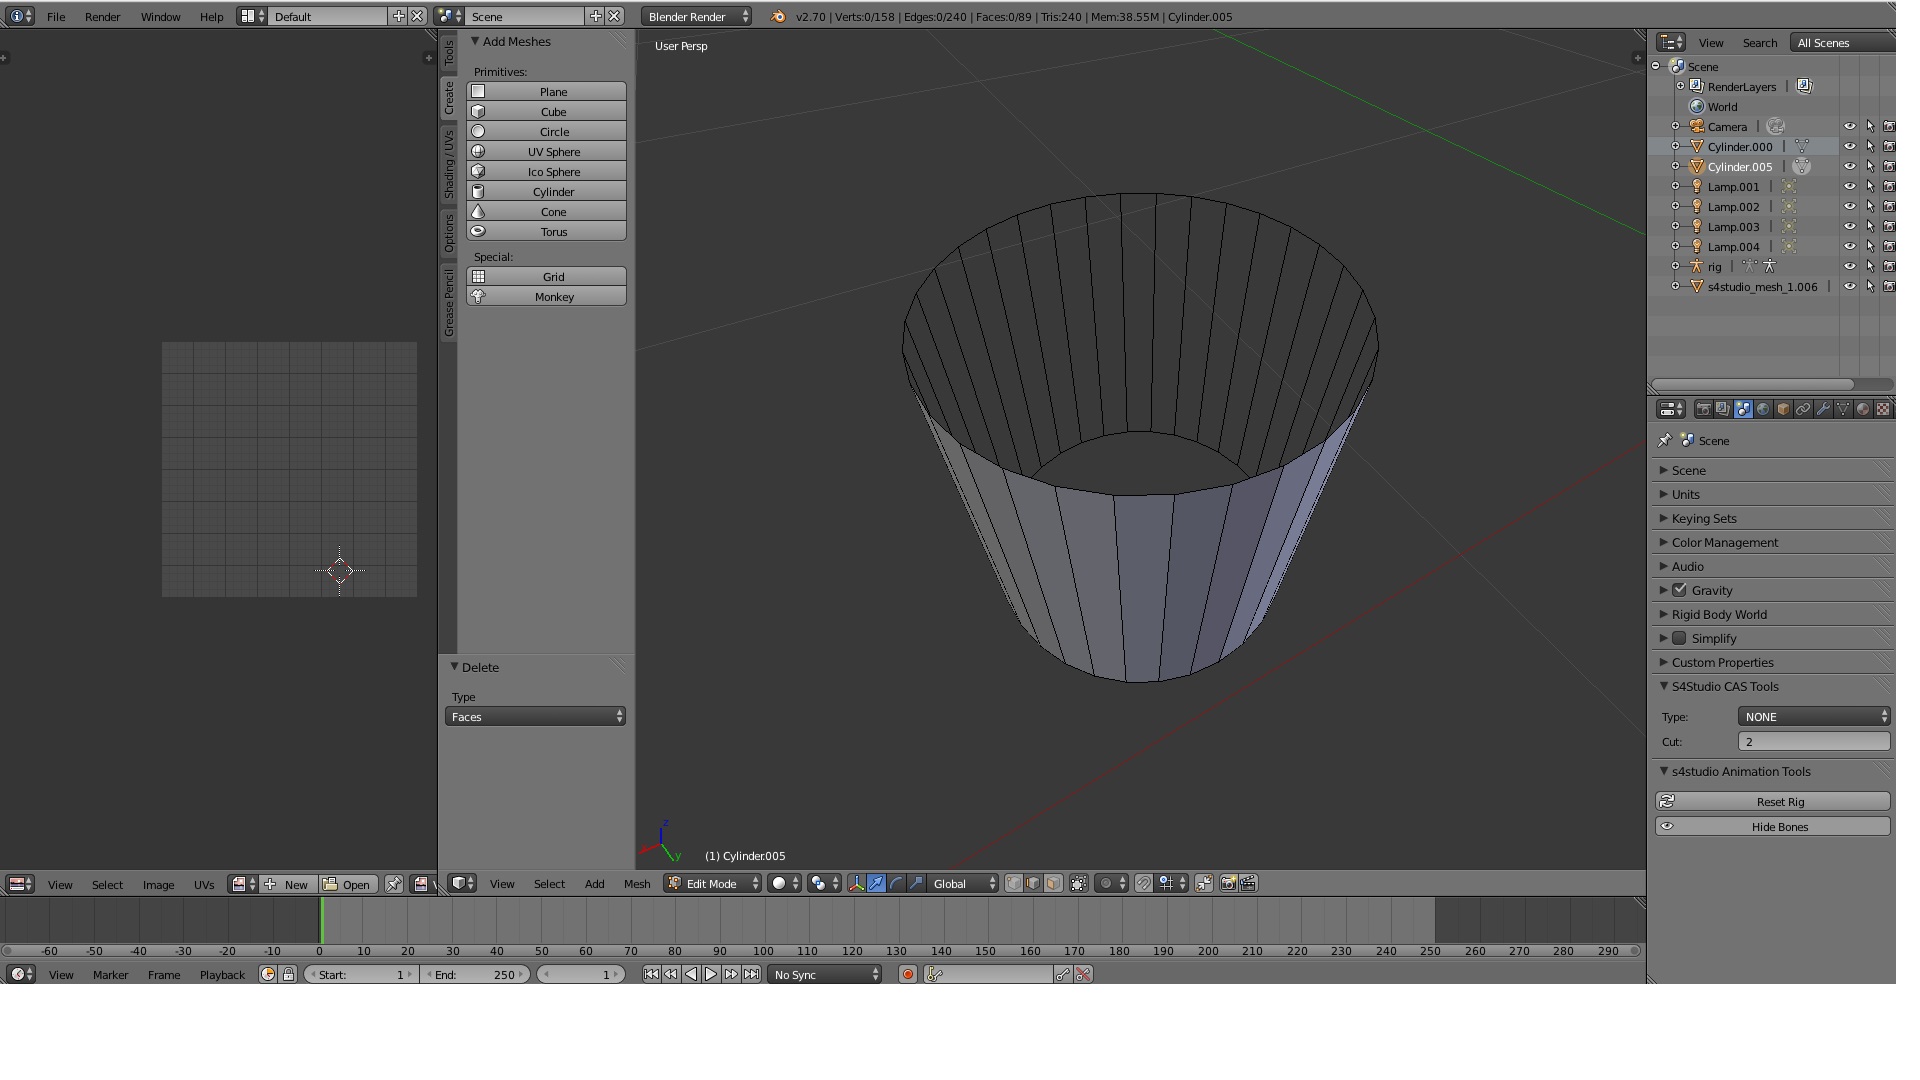Switch to face select mode
The image size is (1920, 1080).
tap(1054, 883)
